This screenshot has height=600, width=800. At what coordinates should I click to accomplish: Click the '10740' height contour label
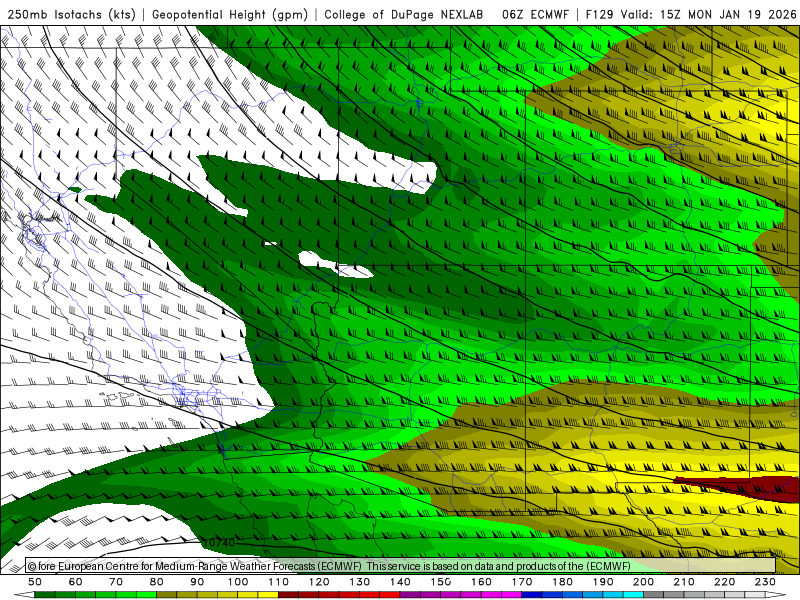coord(218,542)
